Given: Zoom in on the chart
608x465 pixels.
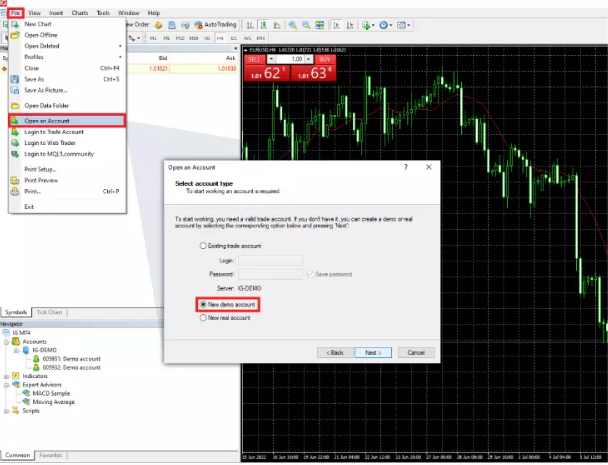Looking at the screenshot, I should coord(292,25).
